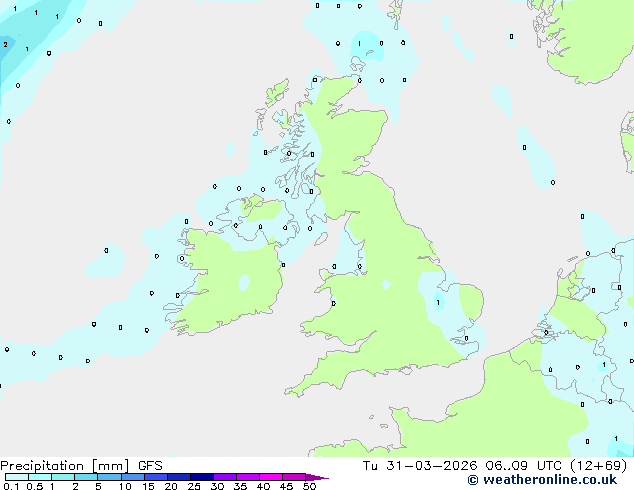Click the '25' legend scale label
634x490 pixels.
click(194, 486)
